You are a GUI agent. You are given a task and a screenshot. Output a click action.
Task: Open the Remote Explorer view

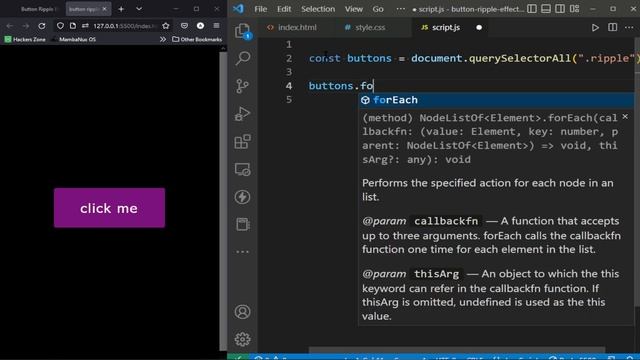tap(242, 169)
